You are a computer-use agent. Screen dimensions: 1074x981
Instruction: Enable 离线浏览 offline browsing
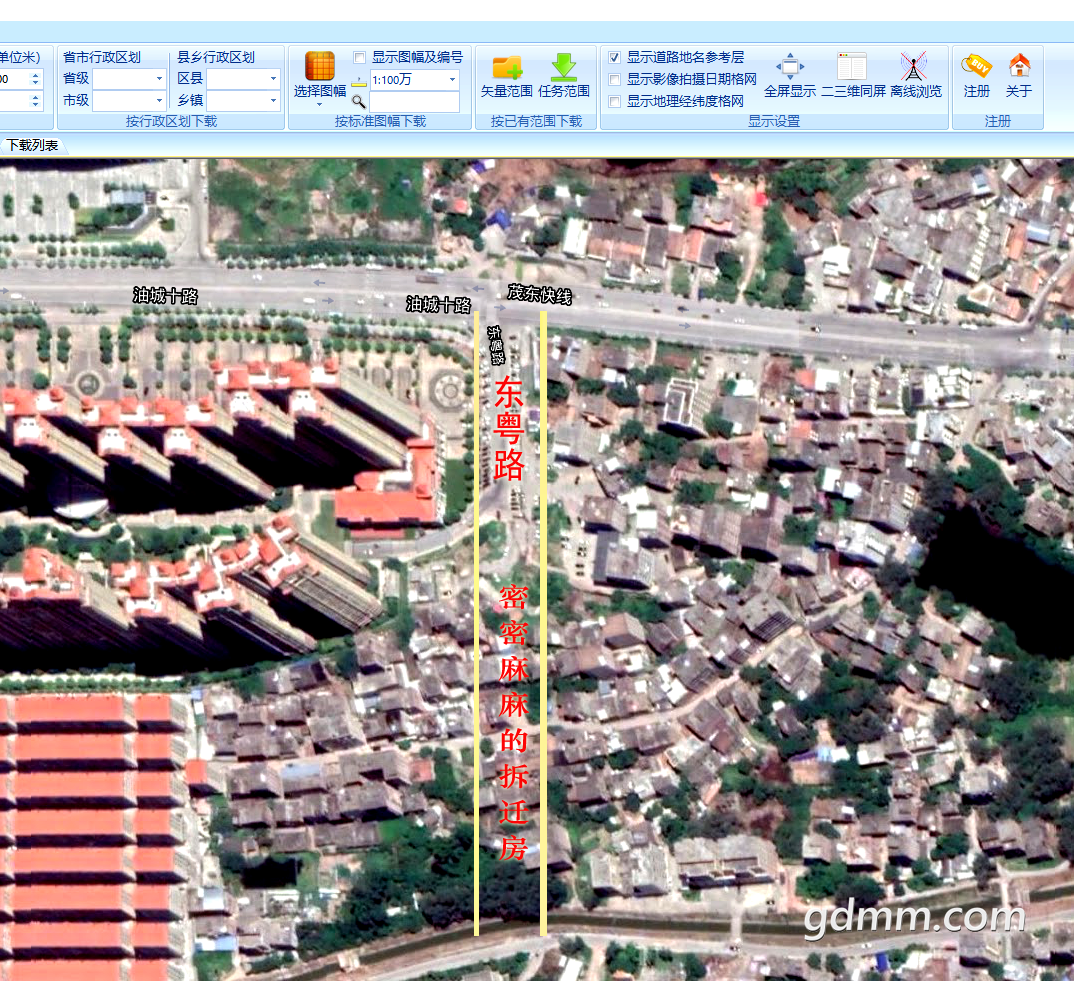tap(914, 68)
